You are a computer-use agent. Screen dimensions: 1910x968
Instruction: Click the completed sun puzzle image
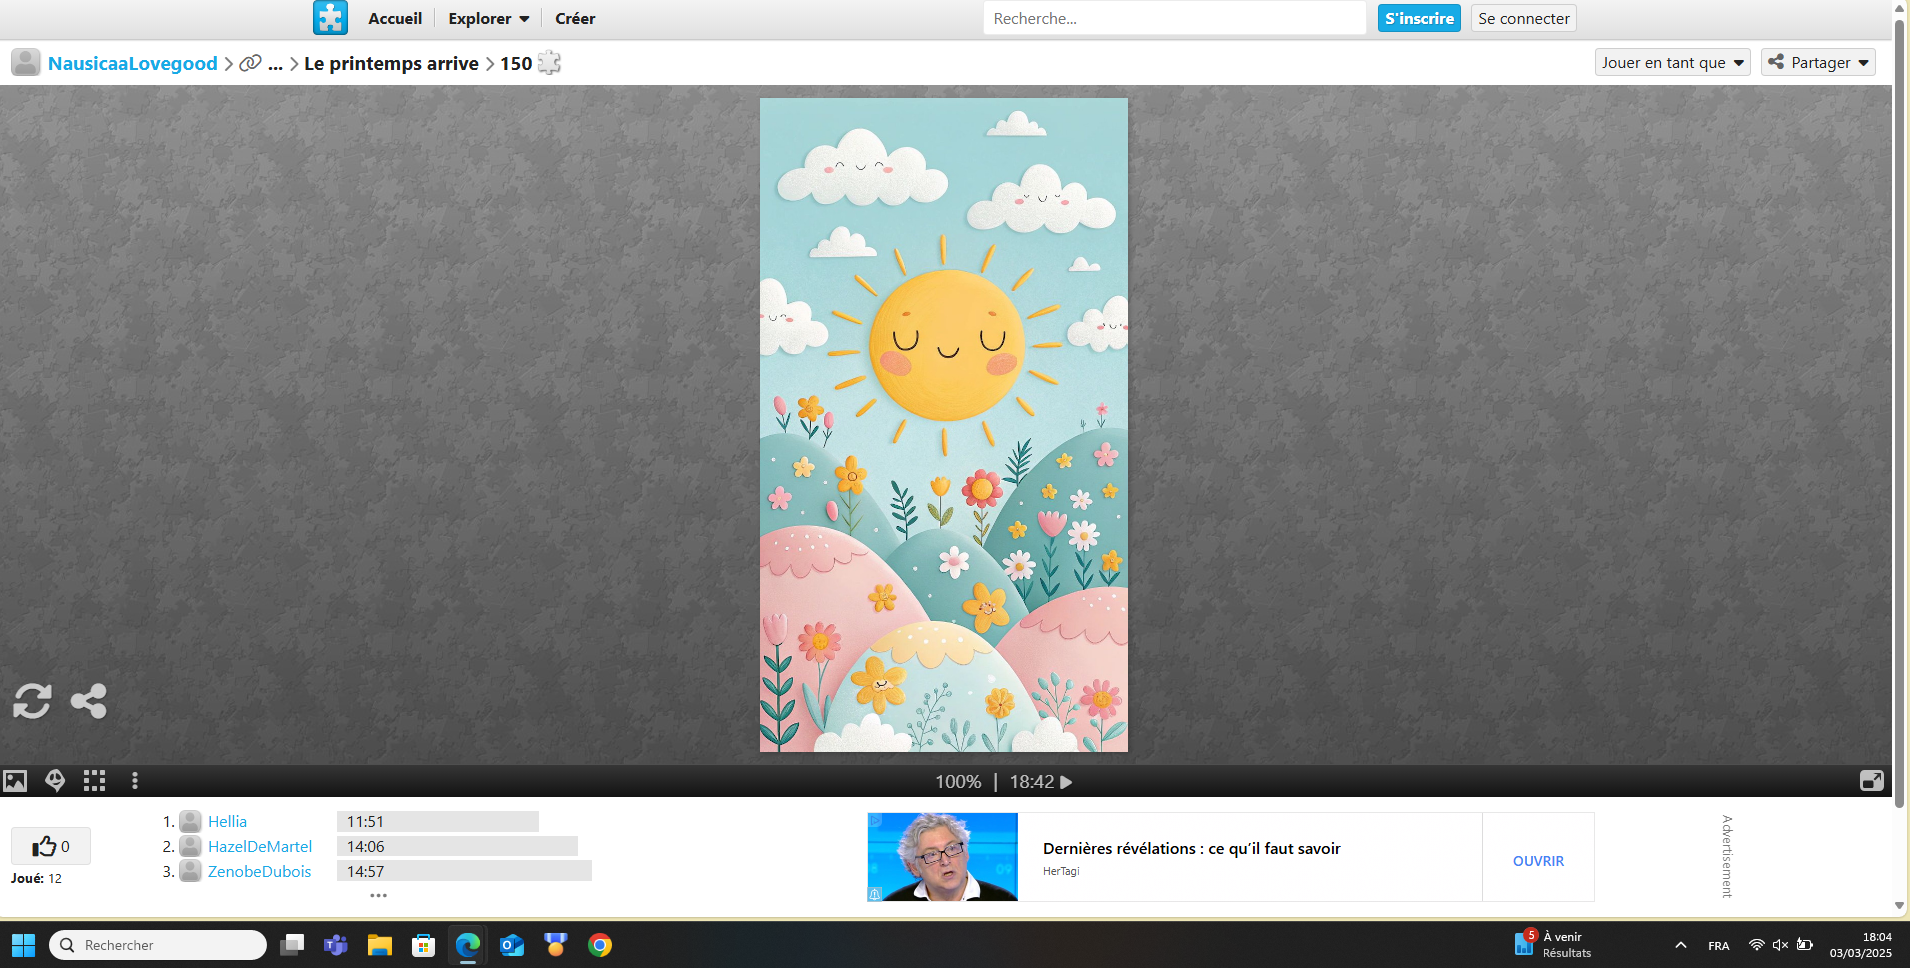pos(944,425)
